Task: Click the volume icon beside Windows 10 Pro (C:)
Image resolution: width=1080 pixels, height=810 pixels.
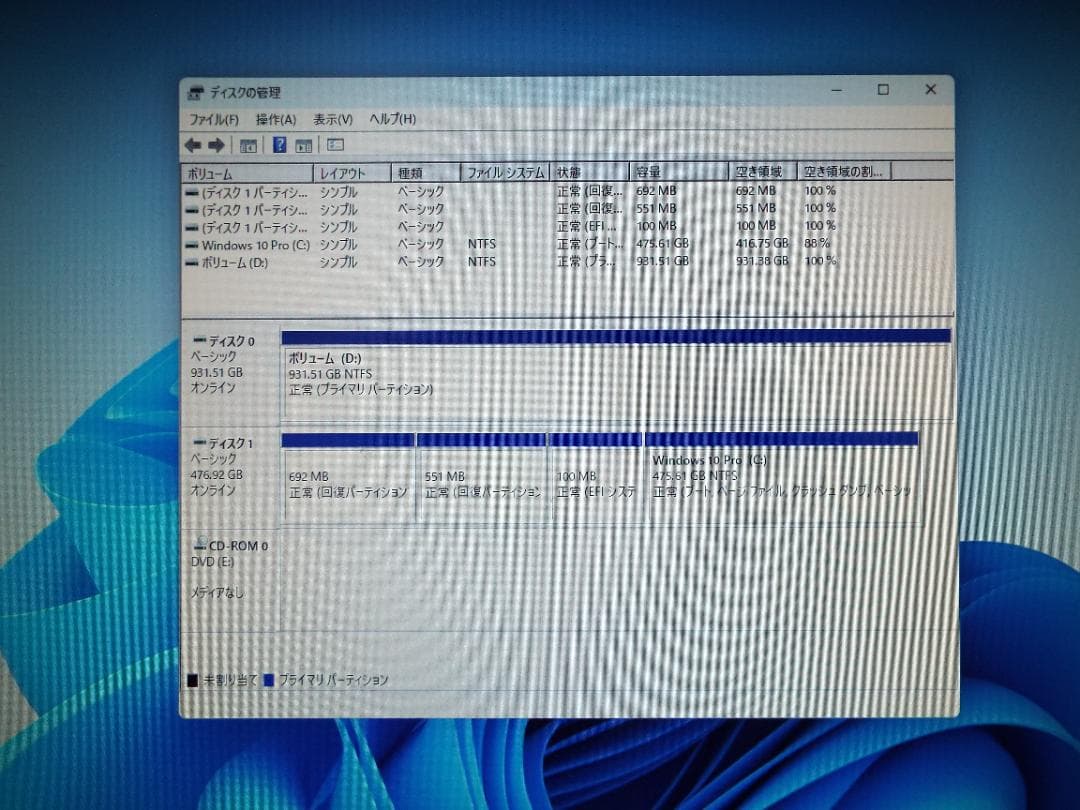Action: 193,244
